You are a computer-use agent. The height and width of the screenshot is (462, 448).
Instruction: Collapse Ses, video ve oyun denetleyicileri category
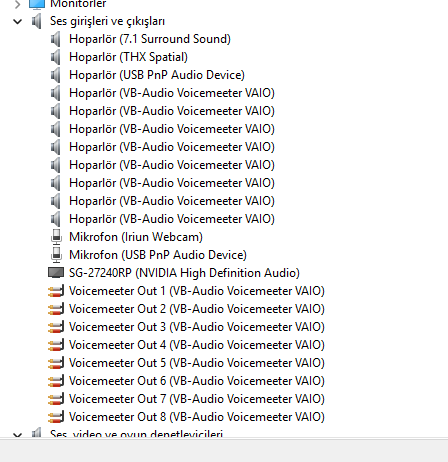pos(17,435)
